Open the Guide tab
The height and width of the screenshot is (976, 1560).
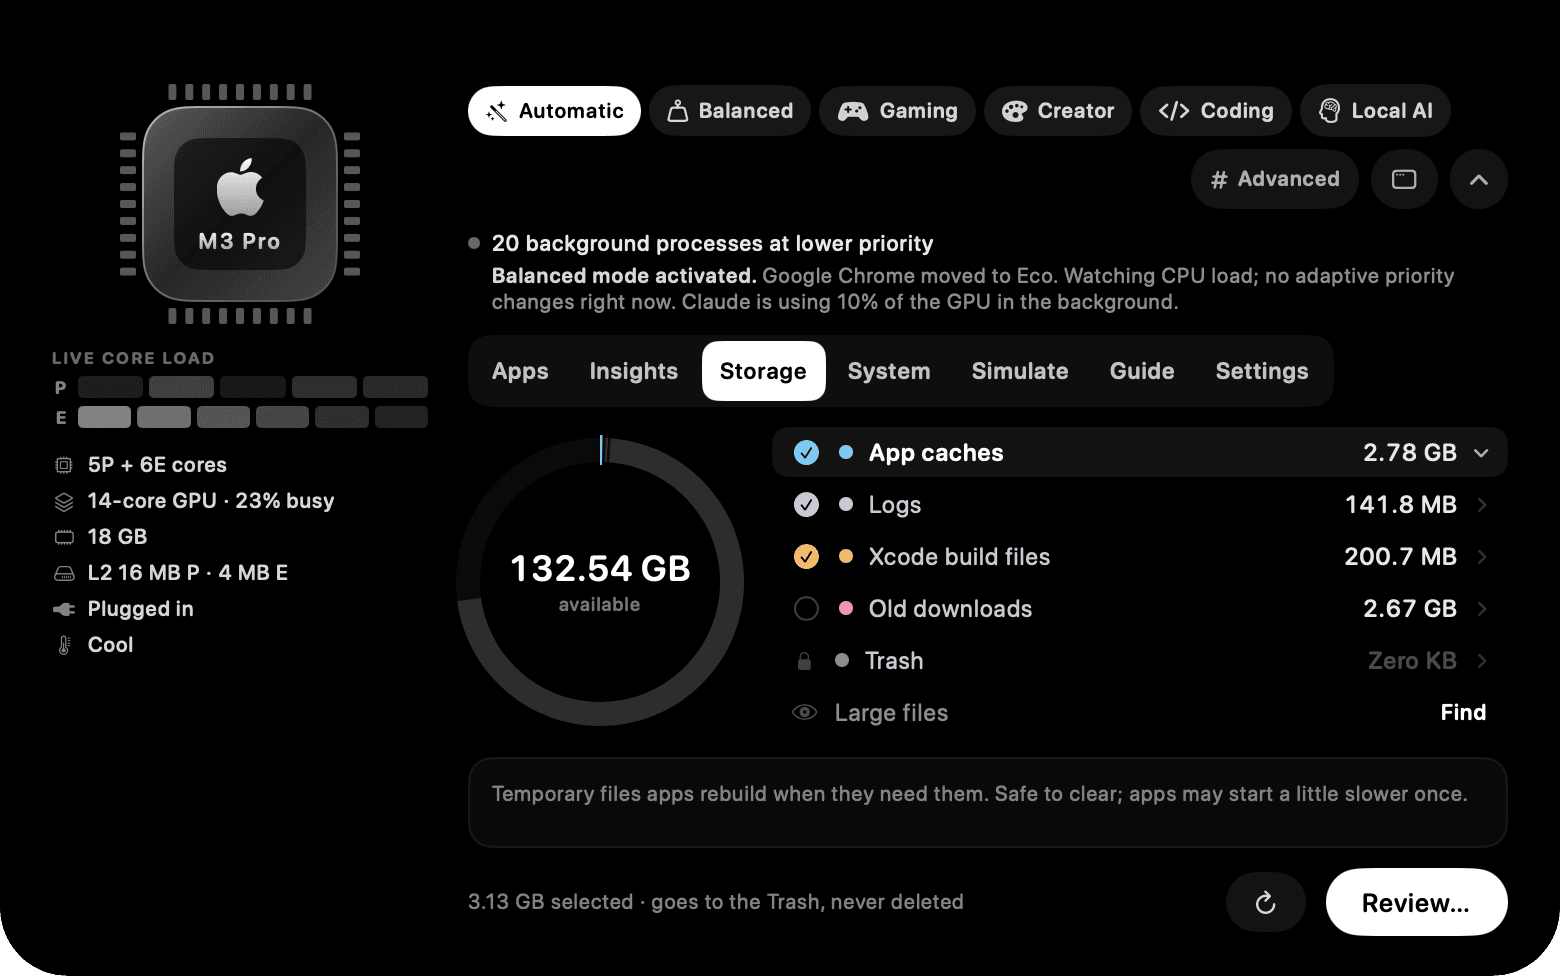pos(1142,371)
